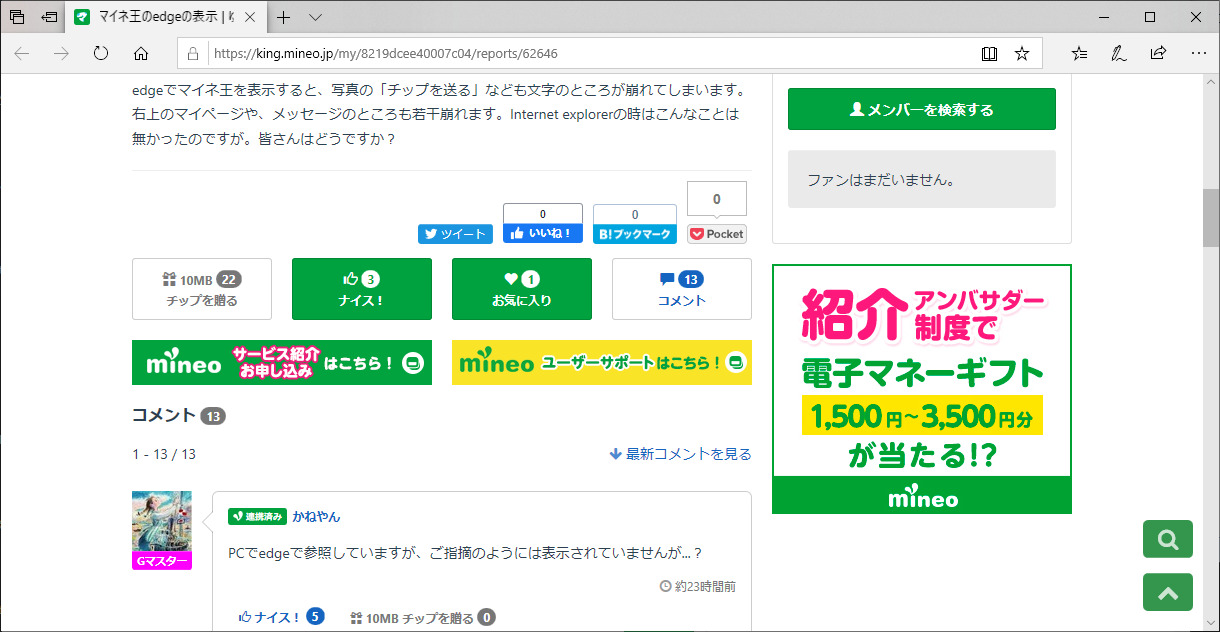Click the green search magnifier floating button

[x=1168, y=539]
